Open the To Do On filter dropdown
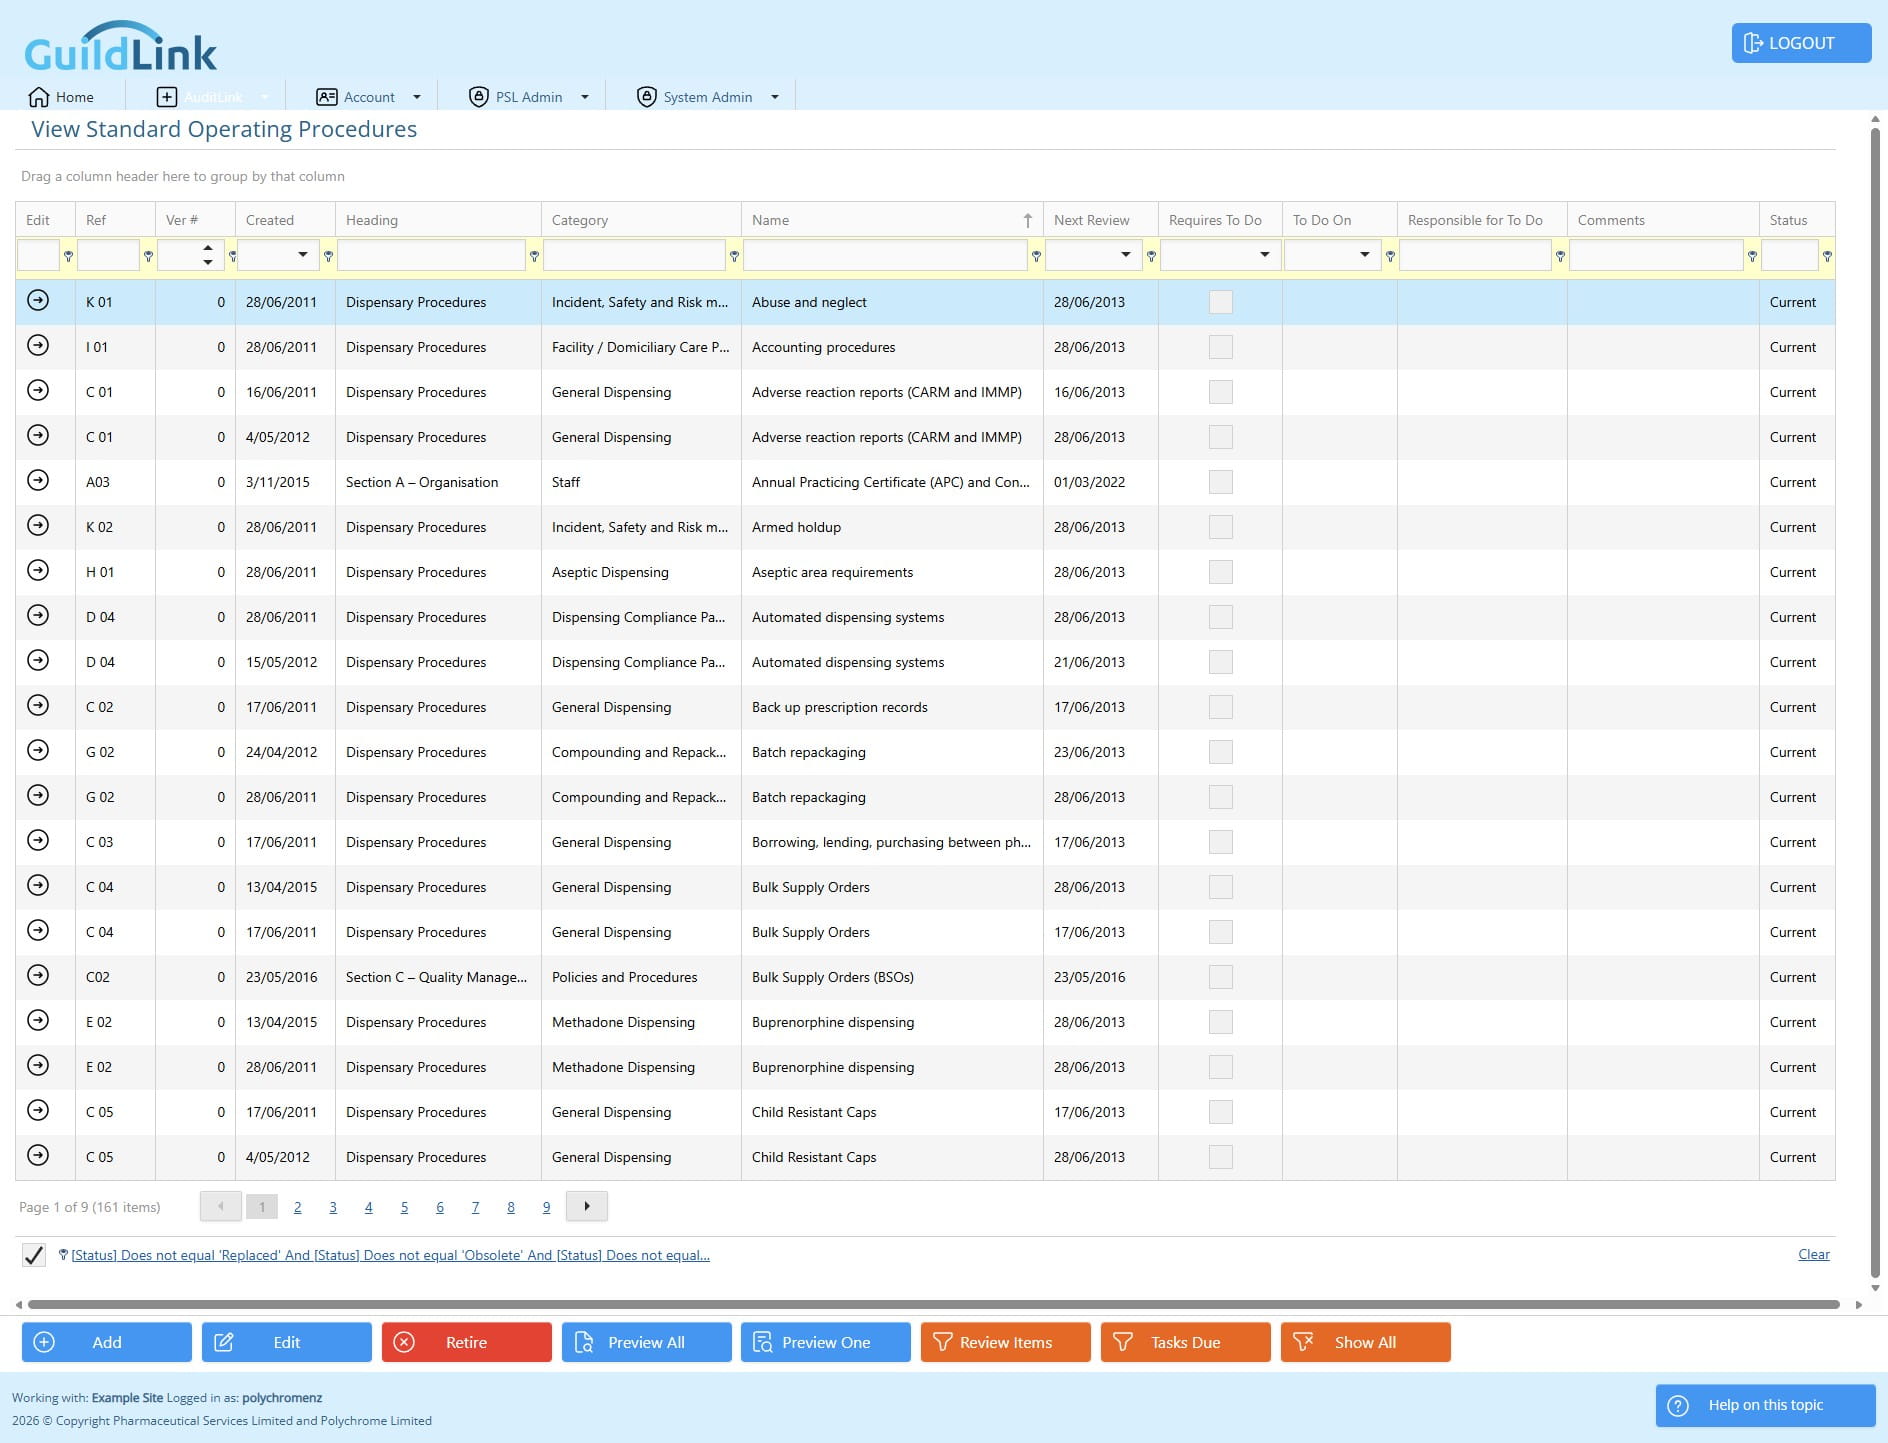Screen dimensions: 1888x1443 [x=1365, y=255]
